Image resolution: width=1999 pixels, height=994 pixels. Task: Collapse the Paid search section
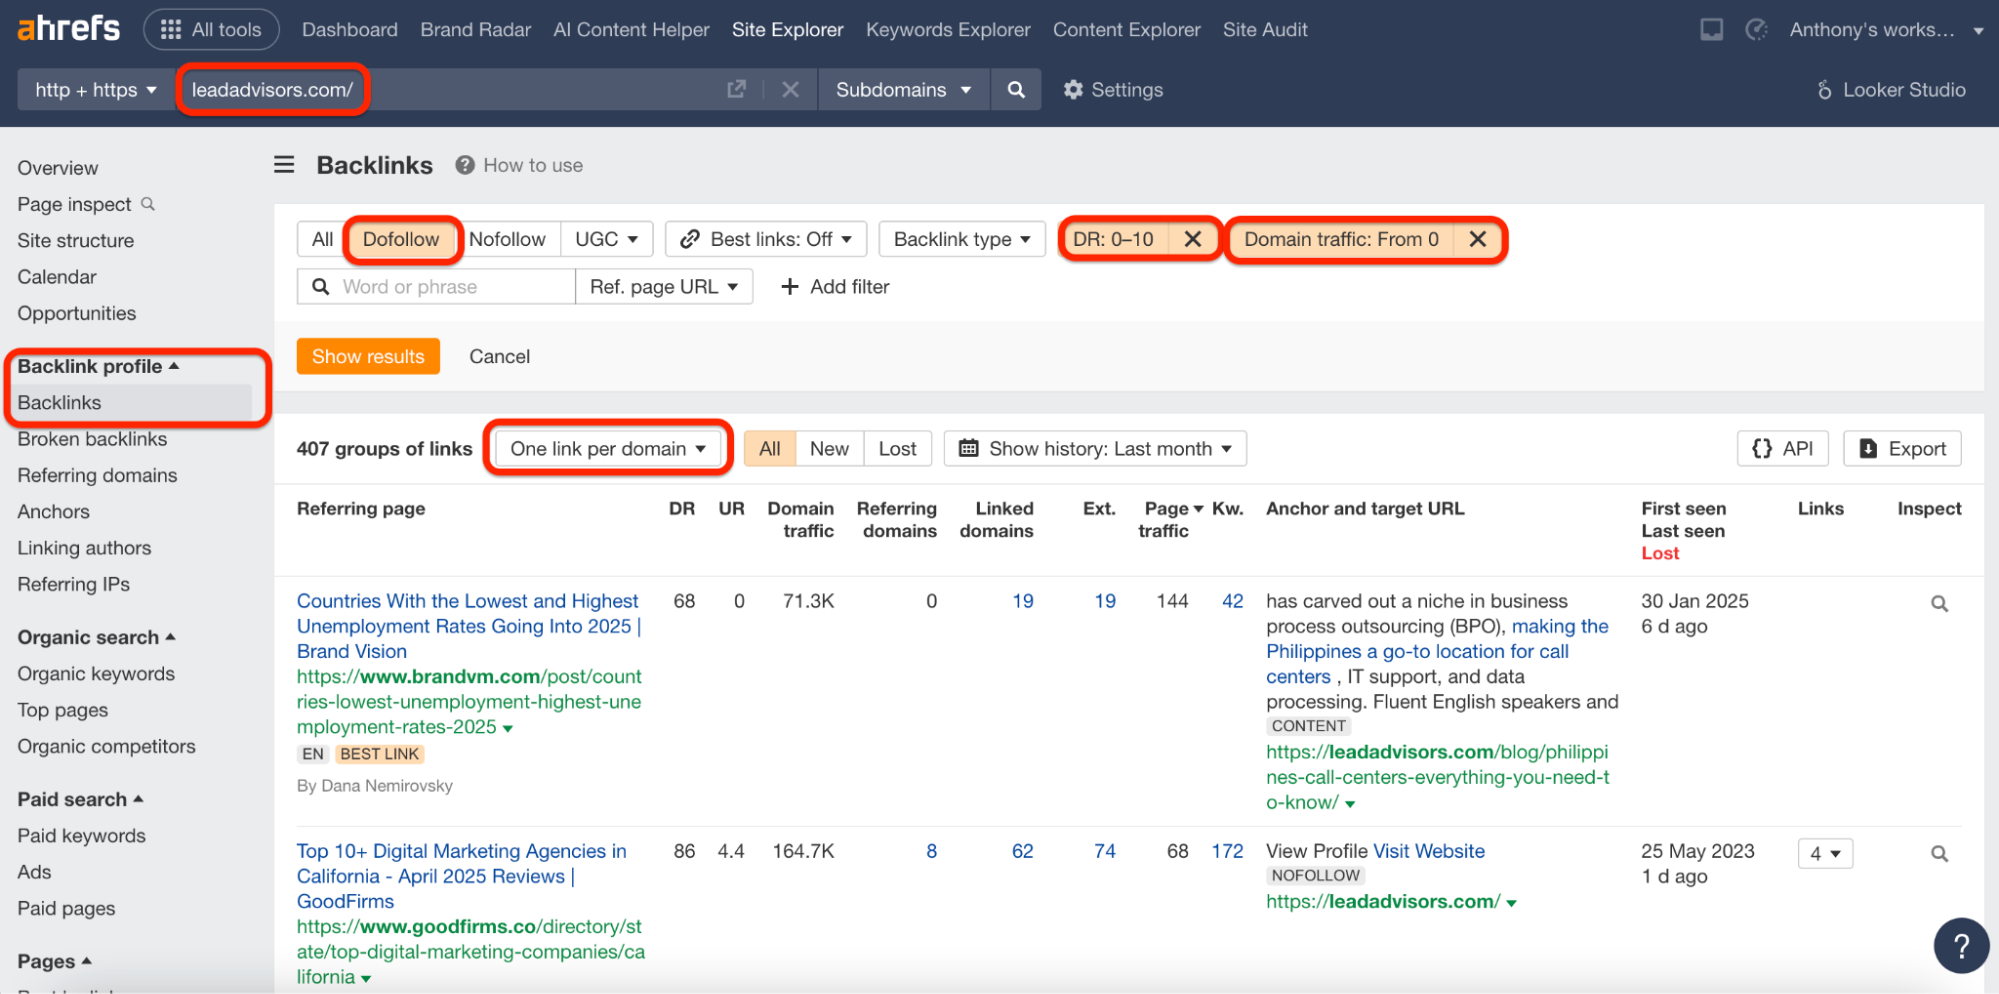click(x=80, y=799)
